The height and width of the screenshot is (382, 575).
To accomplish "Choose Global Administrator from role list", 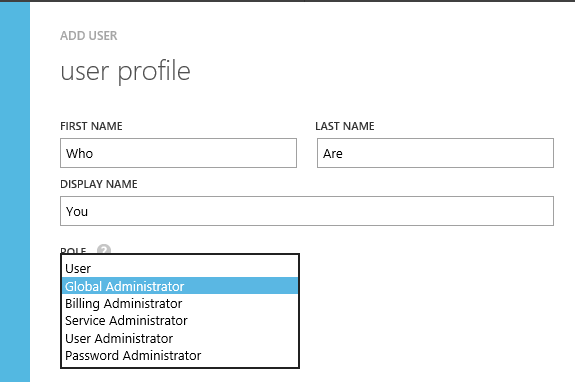I will (x=180, y=286).
